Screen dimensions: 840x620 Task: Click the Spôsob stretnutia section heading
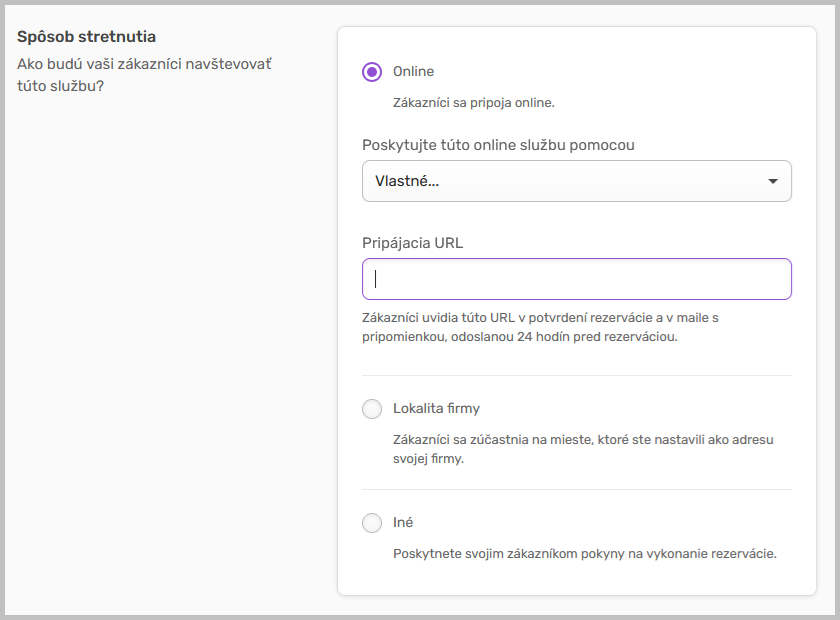[86, 37]
